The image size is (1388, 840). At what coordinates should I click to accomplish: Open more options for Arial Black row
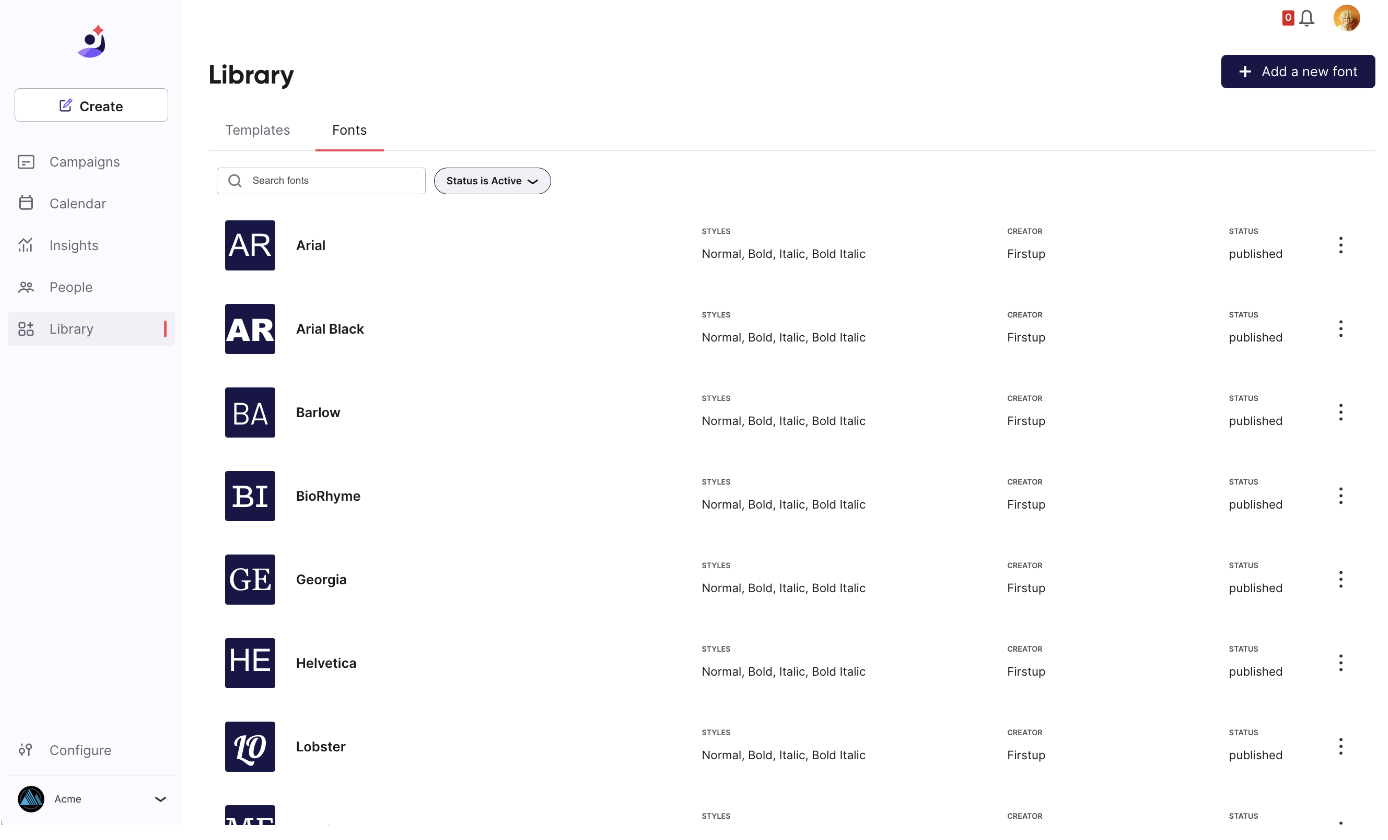pyautogui.click(x=1341, y=329)
